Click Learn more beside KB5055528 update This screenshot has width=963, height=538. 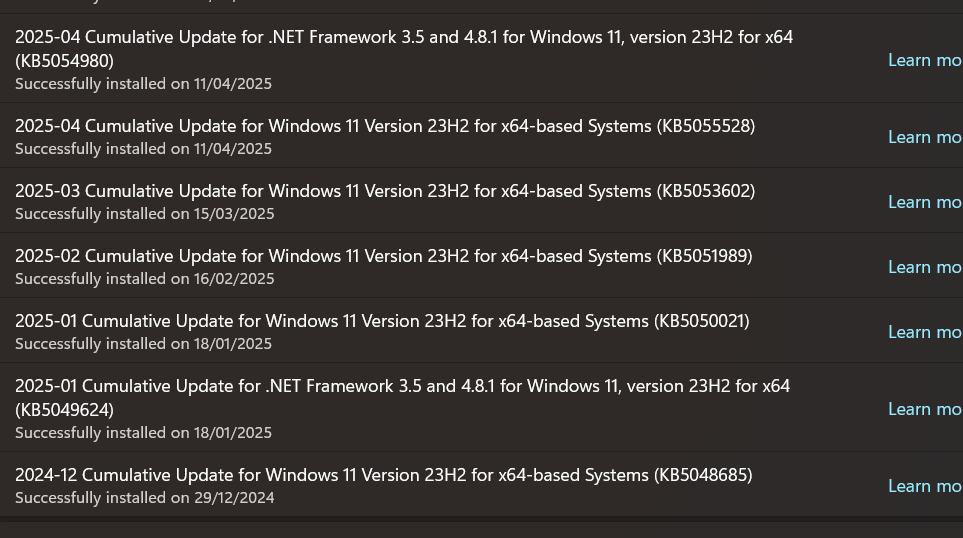tap(924, 137)
